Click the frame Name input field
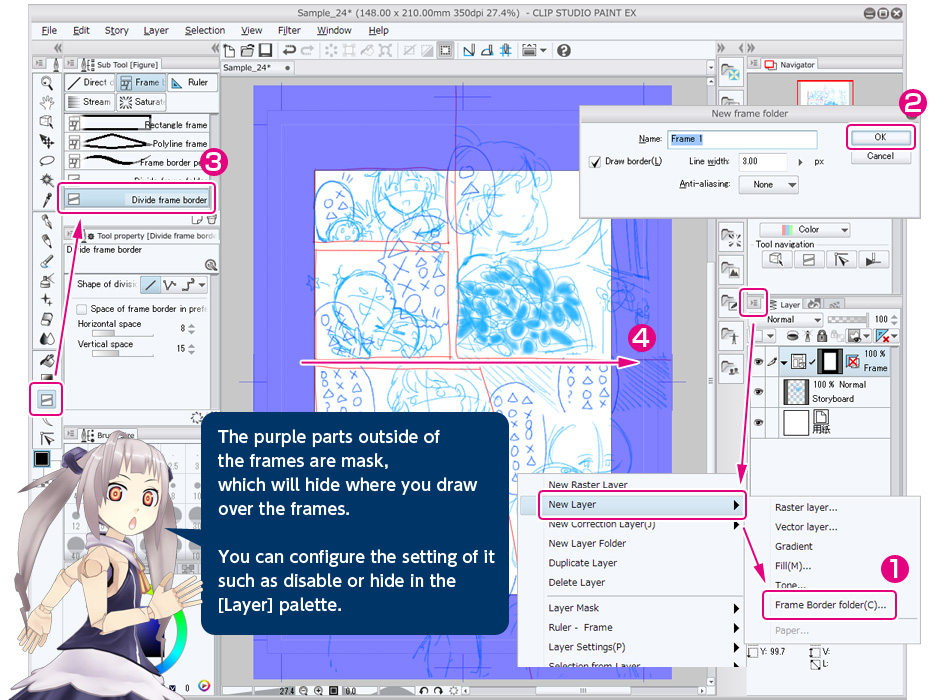The image size is (932, 700). click(x=743, y=139)
